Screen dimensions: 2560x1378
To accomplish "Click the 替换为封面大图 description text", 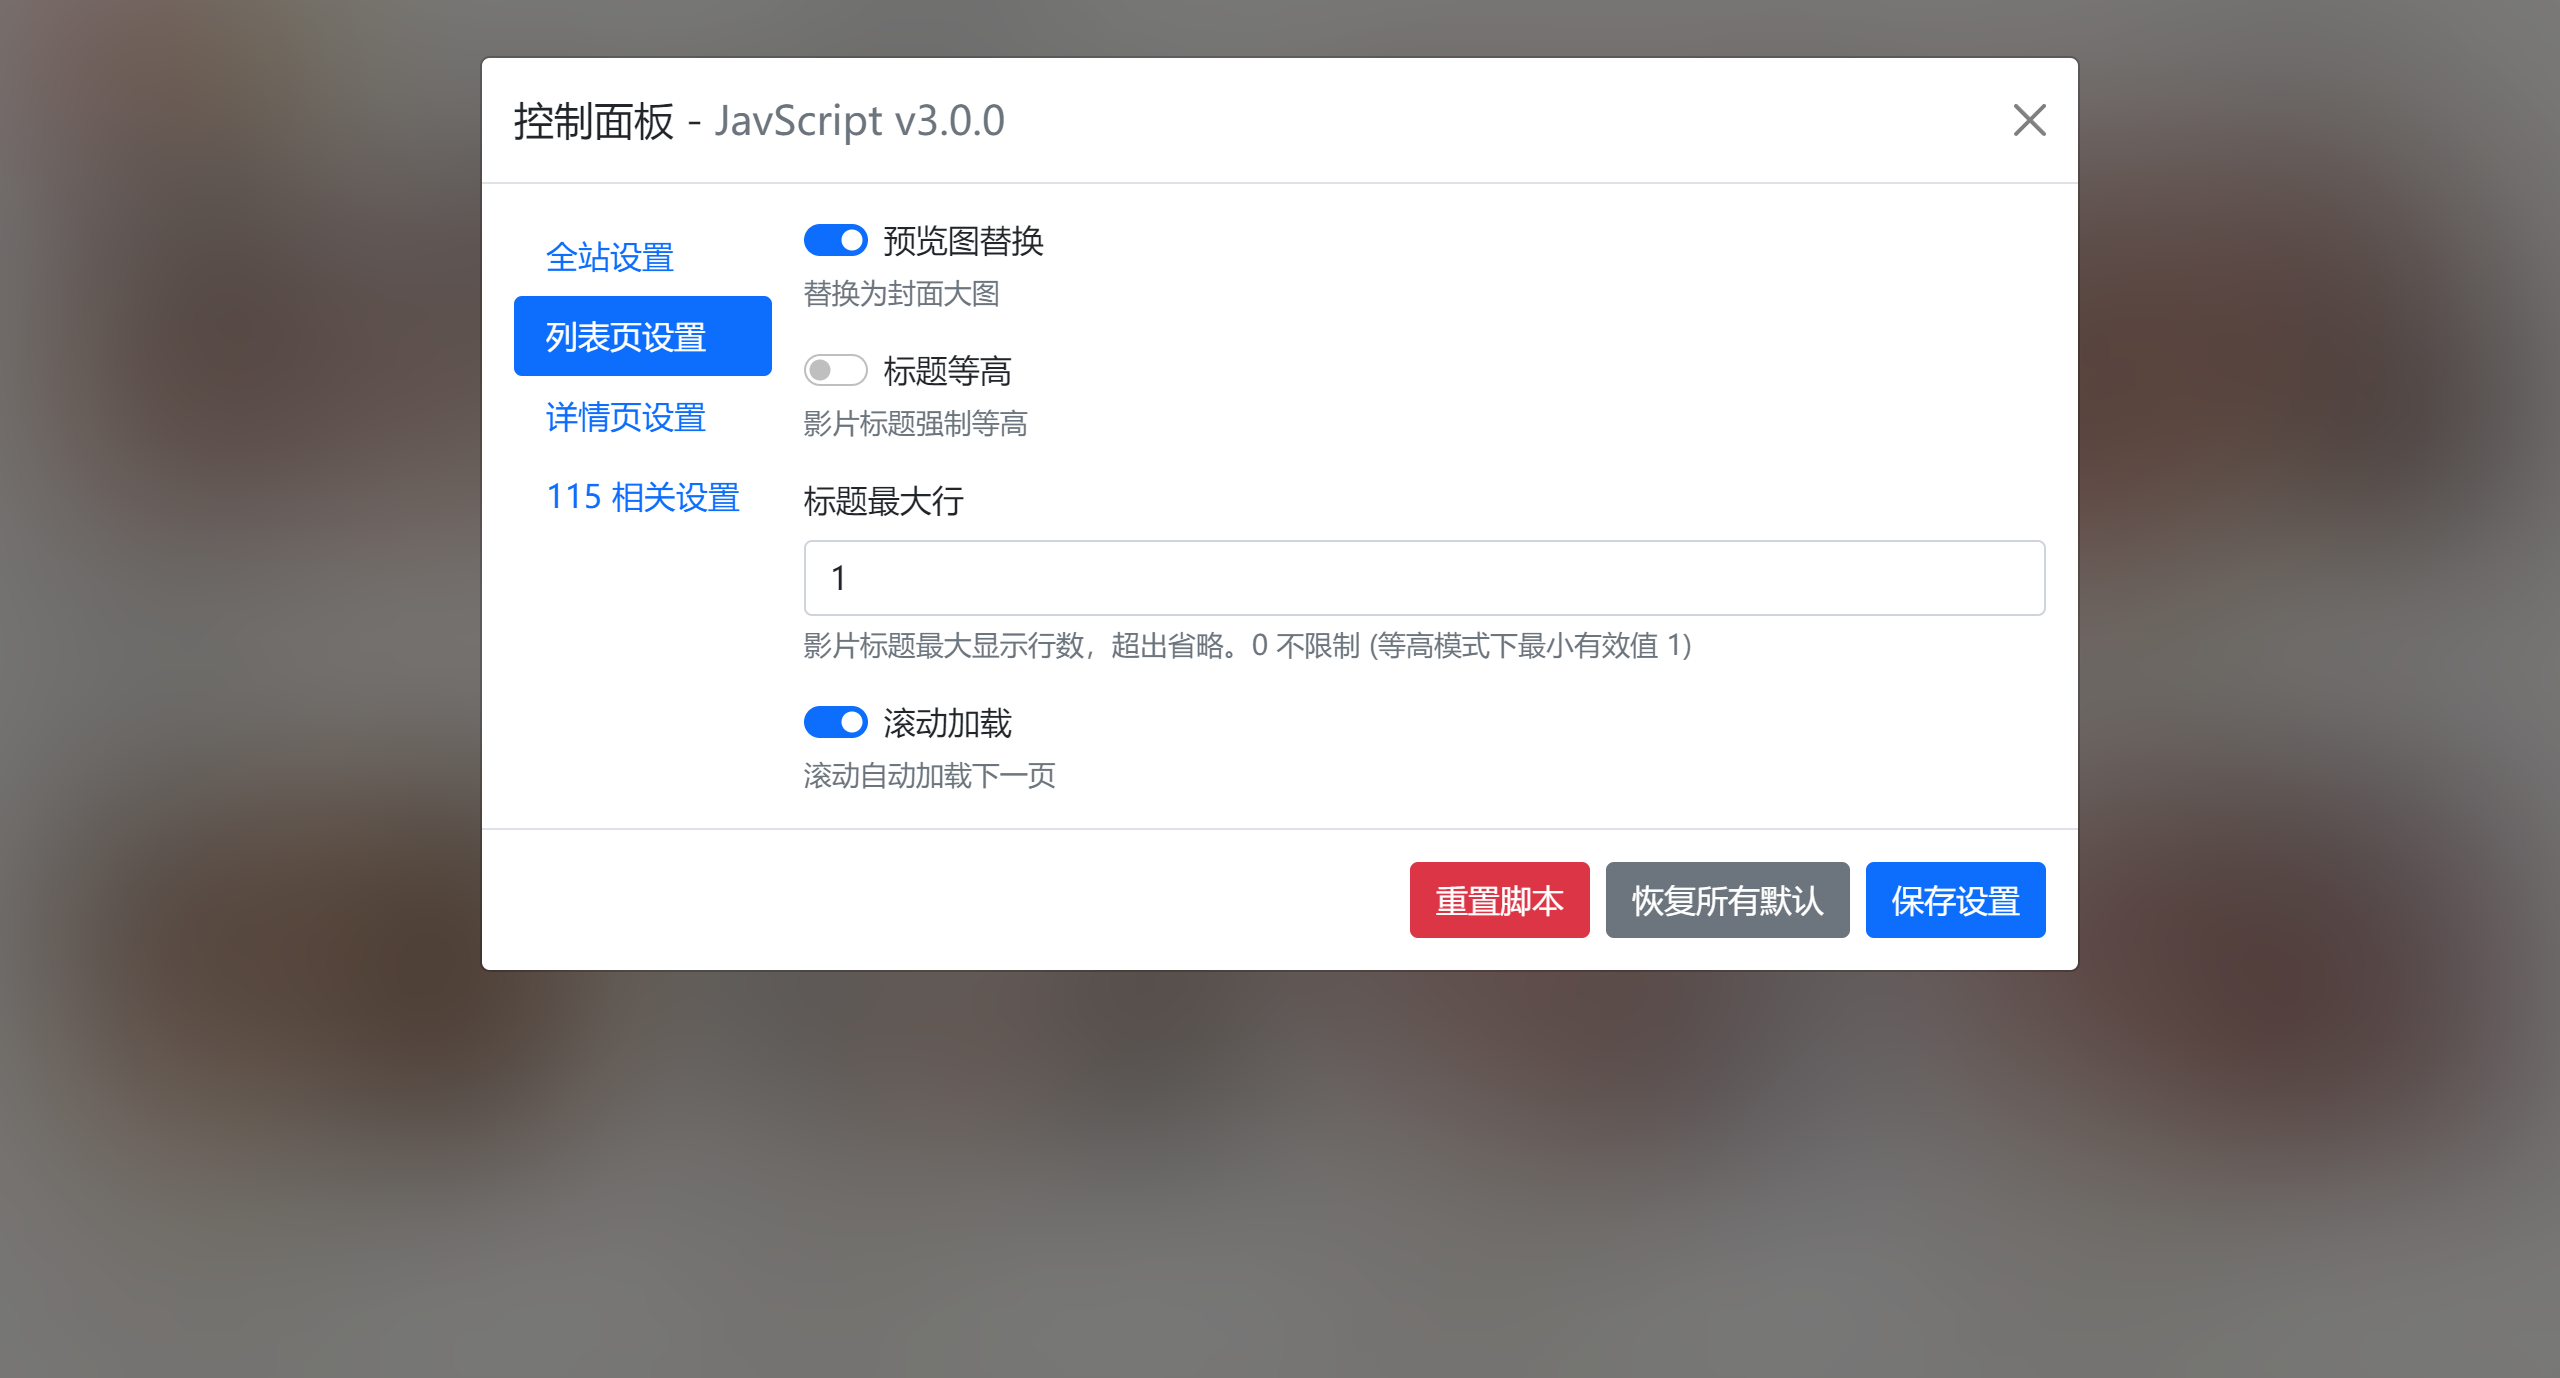I will pyautogui.click(x=903, y=294).
